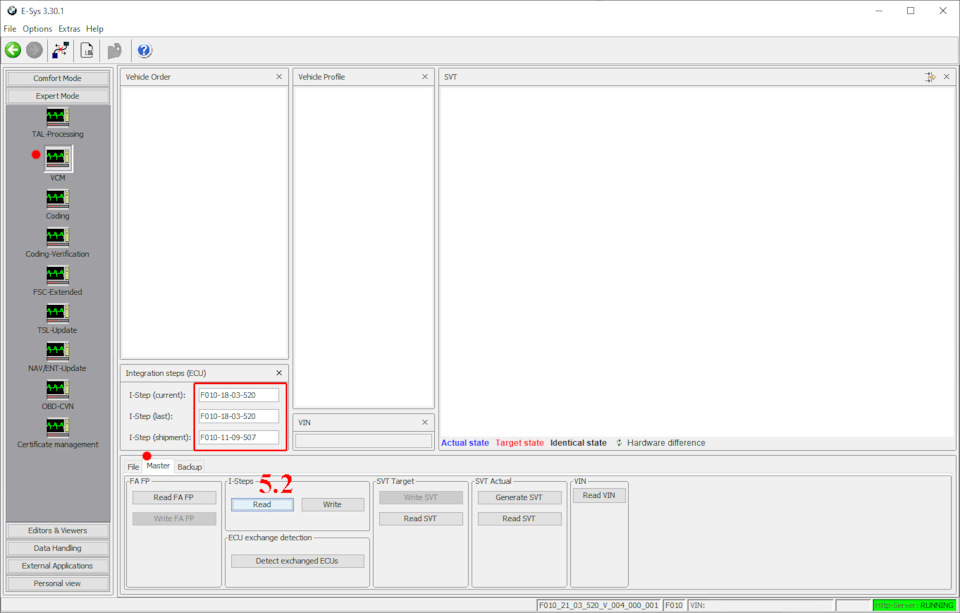
Task: Click the grey folder-arrow toolbar icon
Action: click(114, 50)
